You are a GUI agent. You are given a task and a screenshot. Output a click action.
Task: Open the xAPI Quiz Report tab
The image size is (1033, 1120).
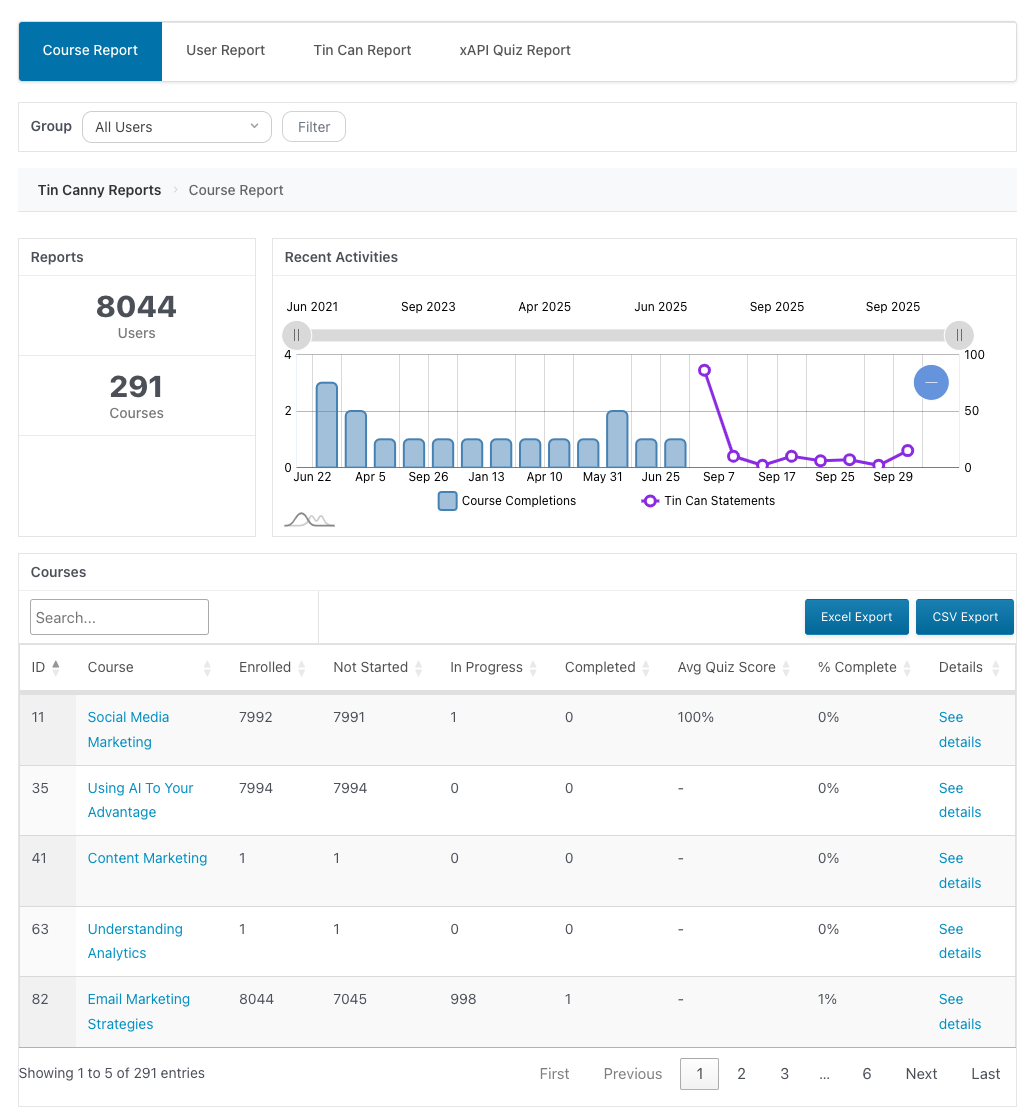pyautogui.click(x=515, y=50)
